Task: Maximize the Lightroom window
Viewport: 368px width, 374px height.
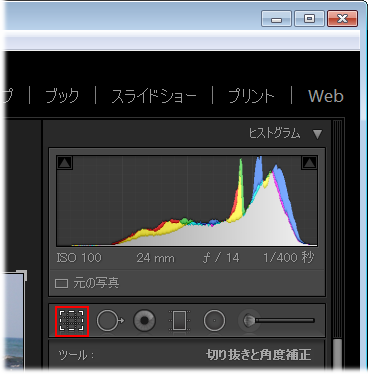Action: pos(309,19)
